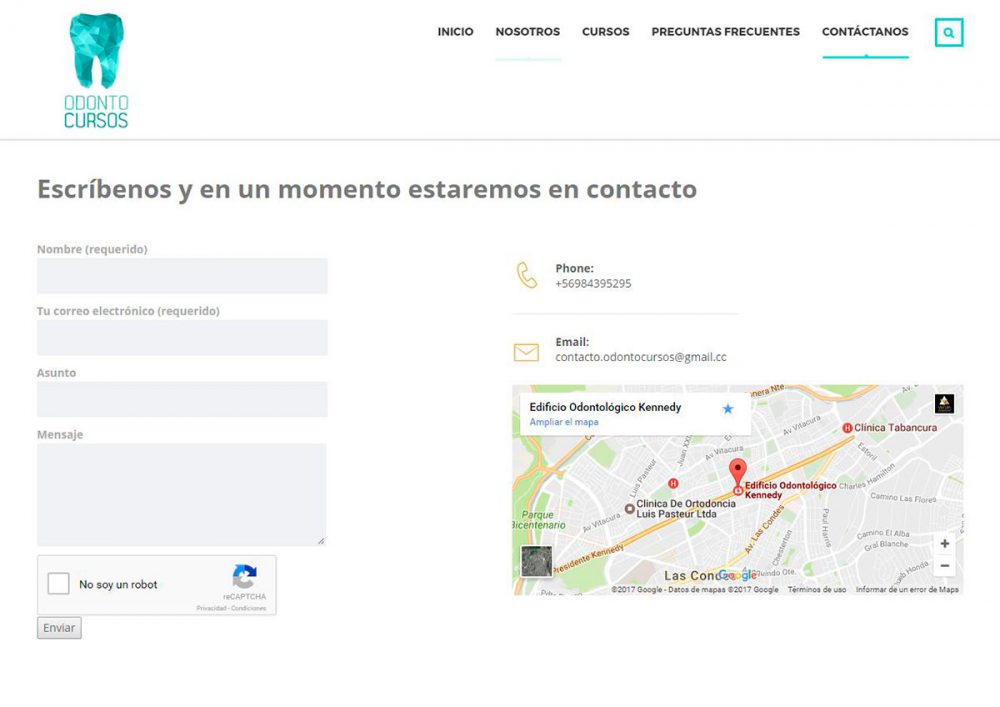Screen dimensions: 1000x707
Task: Click the red map pin marker
Action: click(738, 472)
